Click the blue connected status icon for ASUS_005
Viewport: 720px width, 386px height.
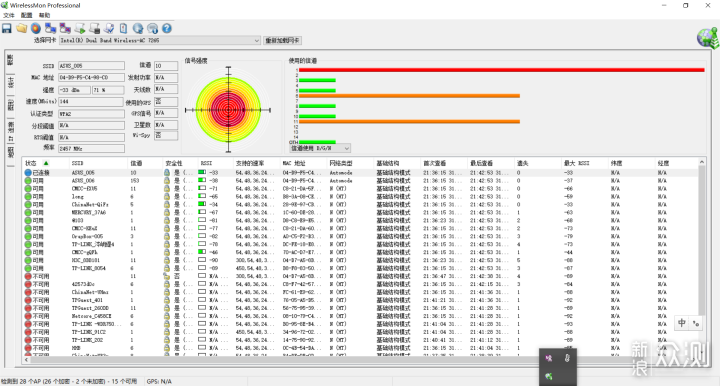coord(28,173)
